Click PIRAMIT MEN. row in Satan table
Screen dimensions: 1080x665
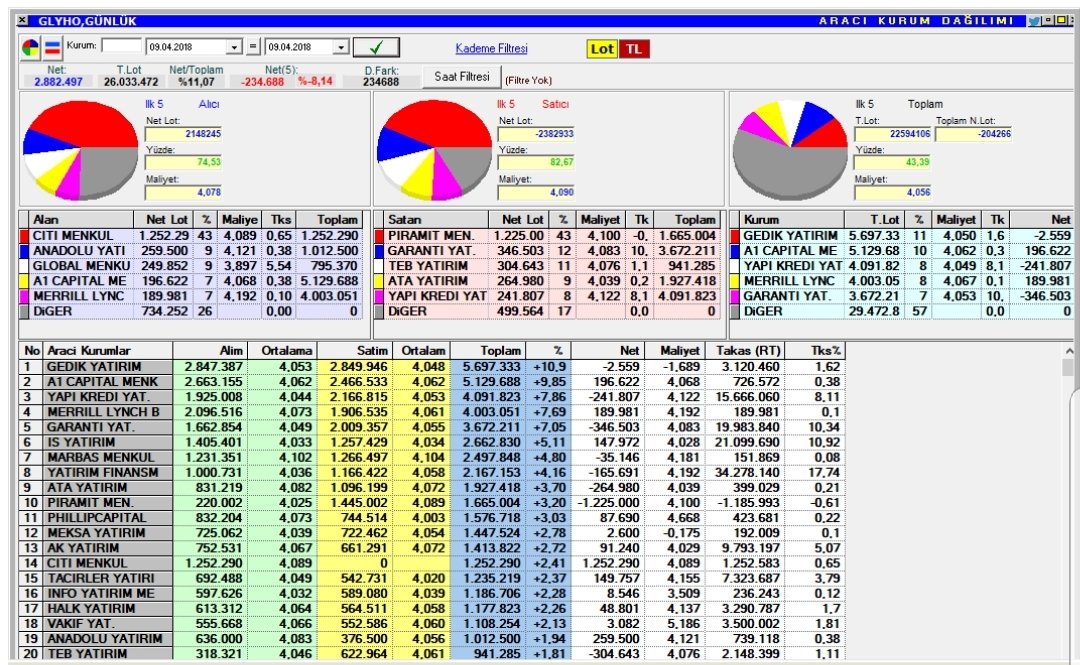pyautogui.click(x=546, y=236)
